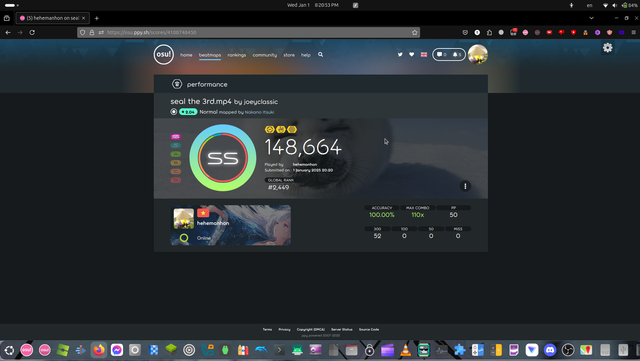Open the osu! Twitter link icon
Screen dimensions: 640x361
pyautogui.click(x=400, y=54)
